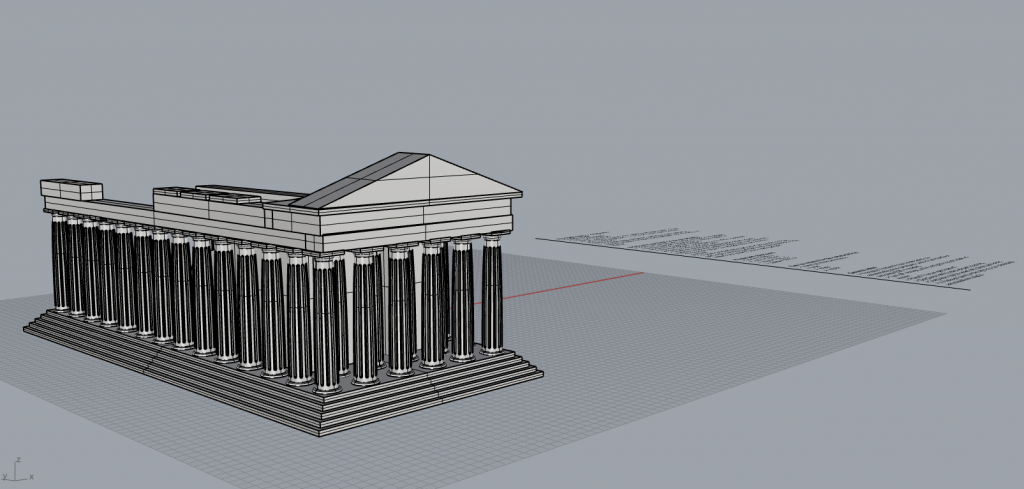Viewport: 1024px width, 489px height.
Task: Select the far-left column of the side colonnade
Action: 60,262
